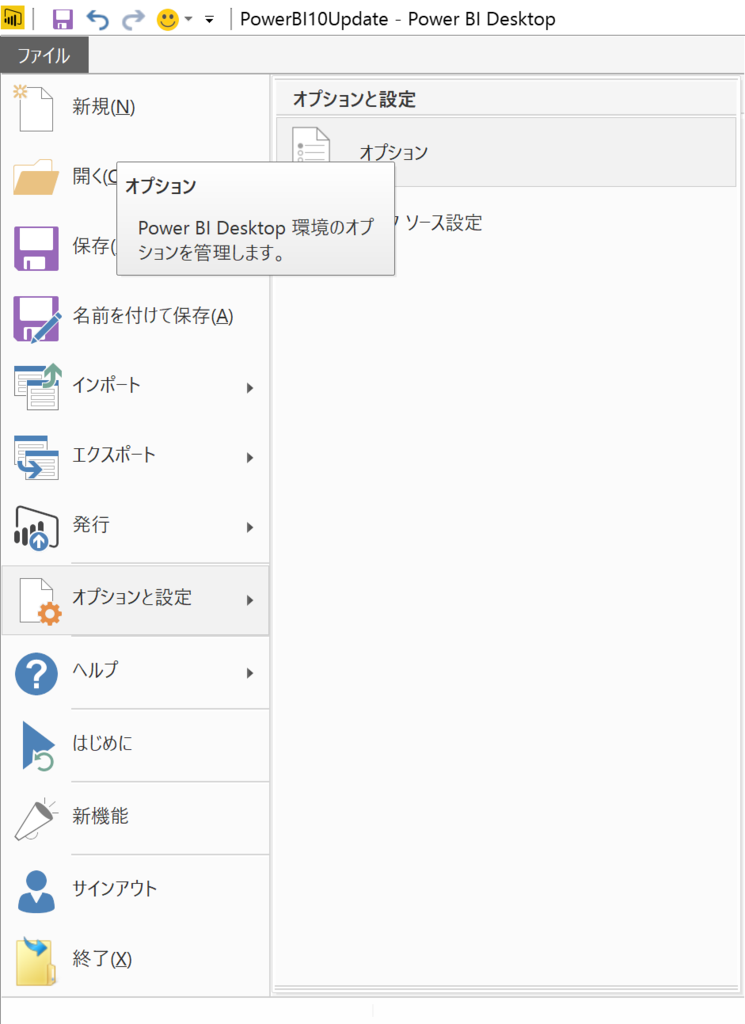Select the インポート menu item
Screen dimensions: 745x1024
[x=135, y=386]
